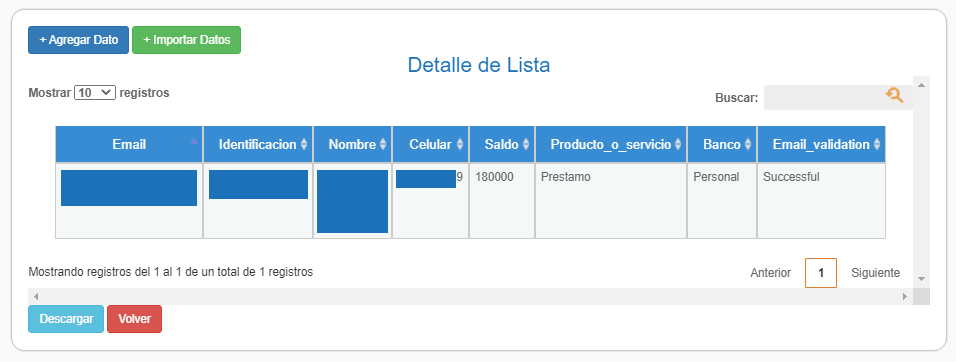956x362 pixels.
Task: Select page 1 in pagination
Action: tap(821, 273)
